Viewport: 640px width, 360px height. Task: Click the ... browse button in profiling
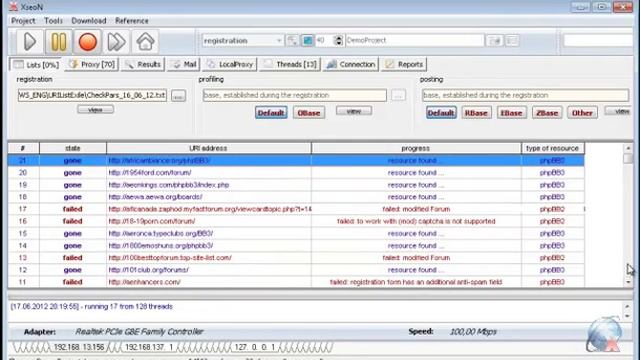398,96
